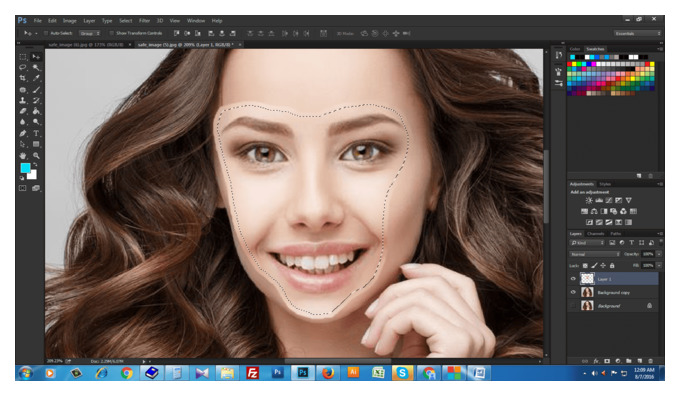
Task: Click the Vibrance adjustment icon
Action: coord(628,200)
